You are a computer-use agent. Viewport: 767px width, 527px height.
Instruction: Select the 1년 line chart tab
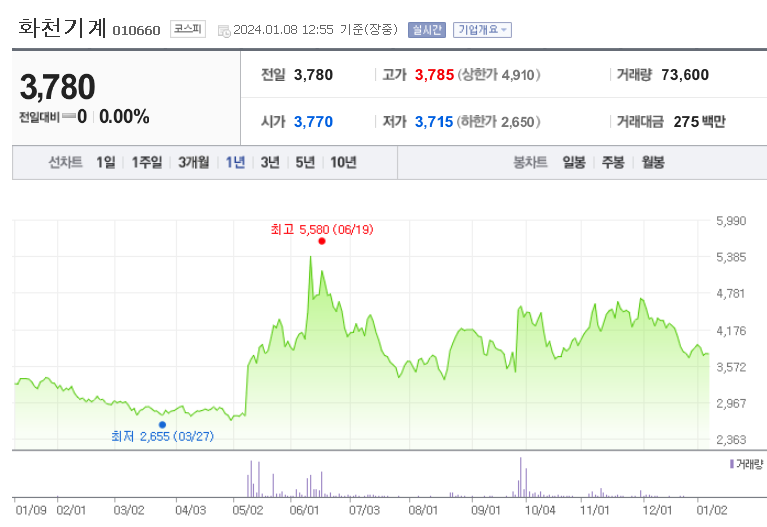coord(235,162)
